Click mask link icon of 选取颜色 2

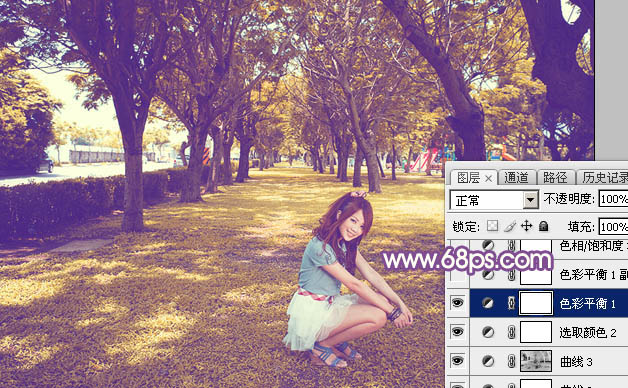click(x=511, y=332)
